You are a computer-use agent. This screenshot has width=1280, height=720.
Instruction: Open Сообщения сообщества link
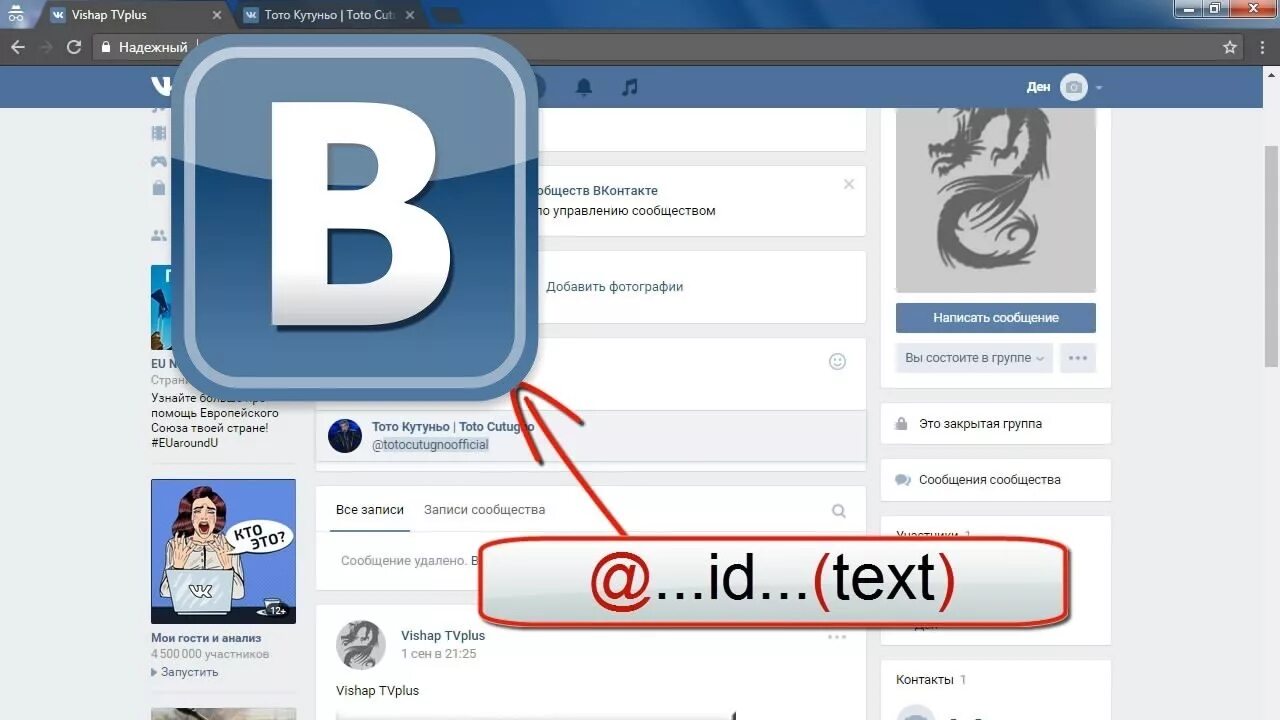click(990, 480)
